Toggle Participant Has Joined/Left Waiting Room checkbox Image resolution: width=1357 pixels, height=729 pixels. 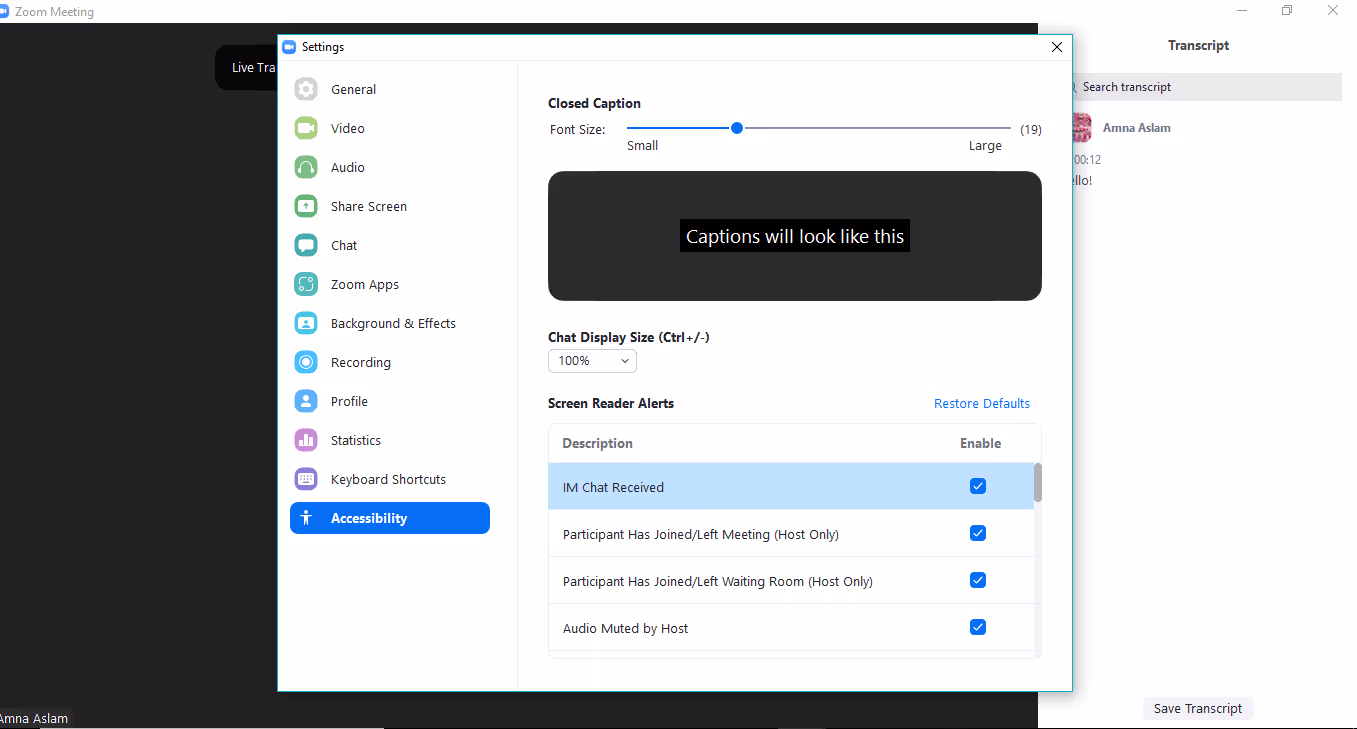(x=978, y=580)
